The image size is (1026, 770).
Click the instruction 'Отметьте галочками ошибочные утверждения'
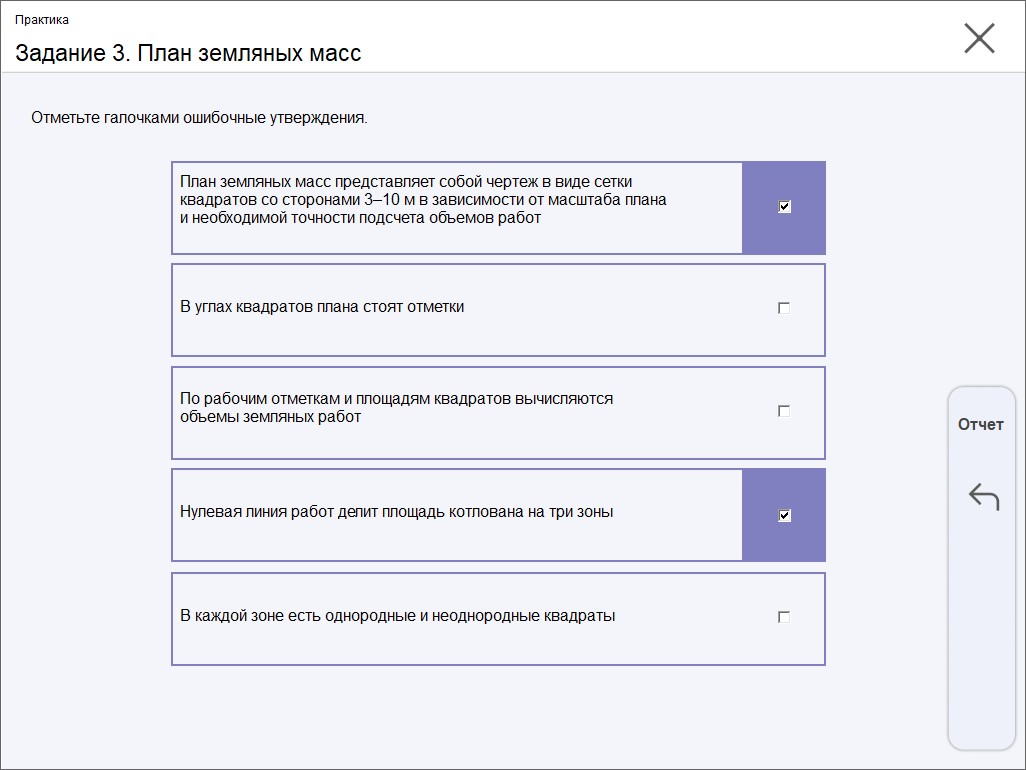[x=199, y=118]
